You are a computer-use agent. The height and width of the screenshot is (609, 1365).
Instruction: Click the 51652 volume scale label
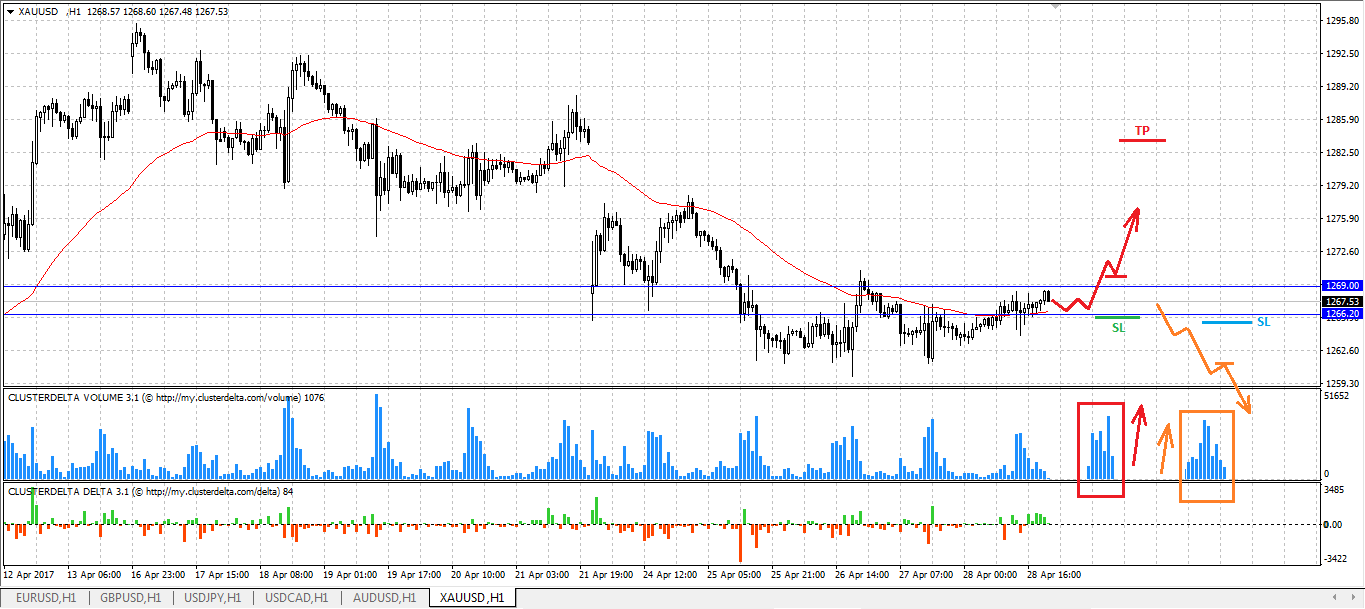[1338, 397]
